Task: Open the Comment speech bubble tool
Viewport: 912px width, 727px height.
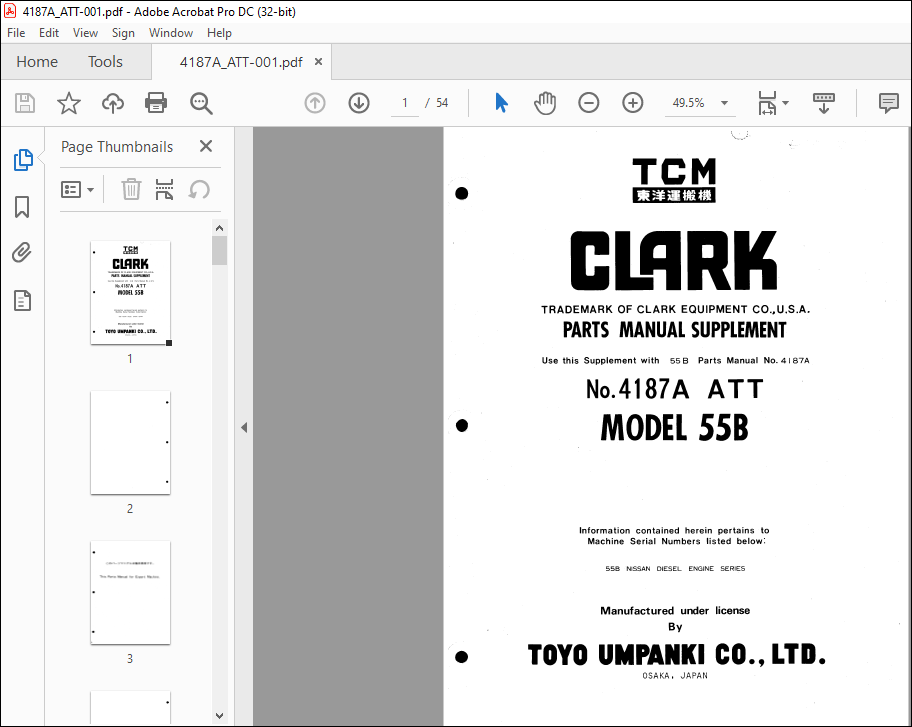Action: 888,103
